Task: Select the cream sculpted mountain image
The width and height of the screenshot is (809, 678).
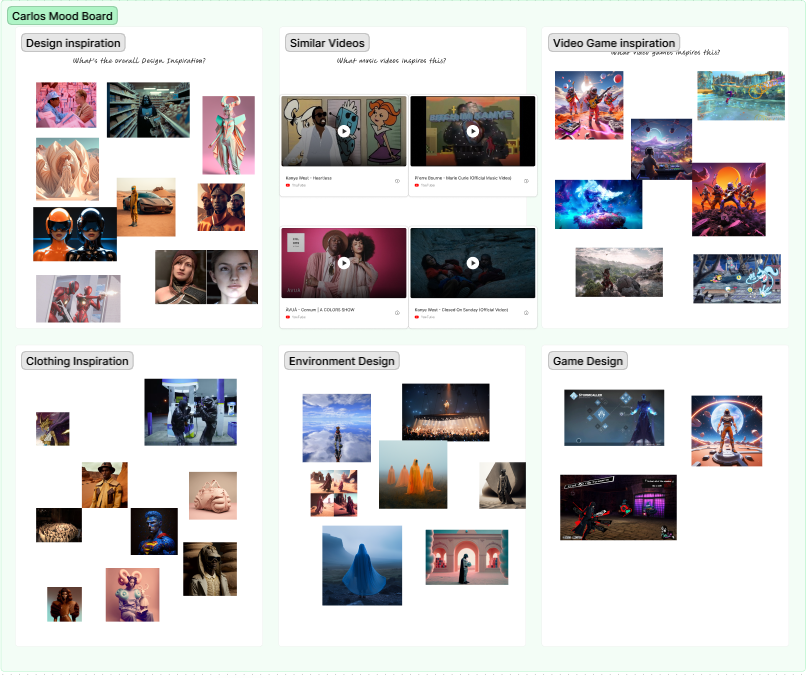Action: [68, 169]
